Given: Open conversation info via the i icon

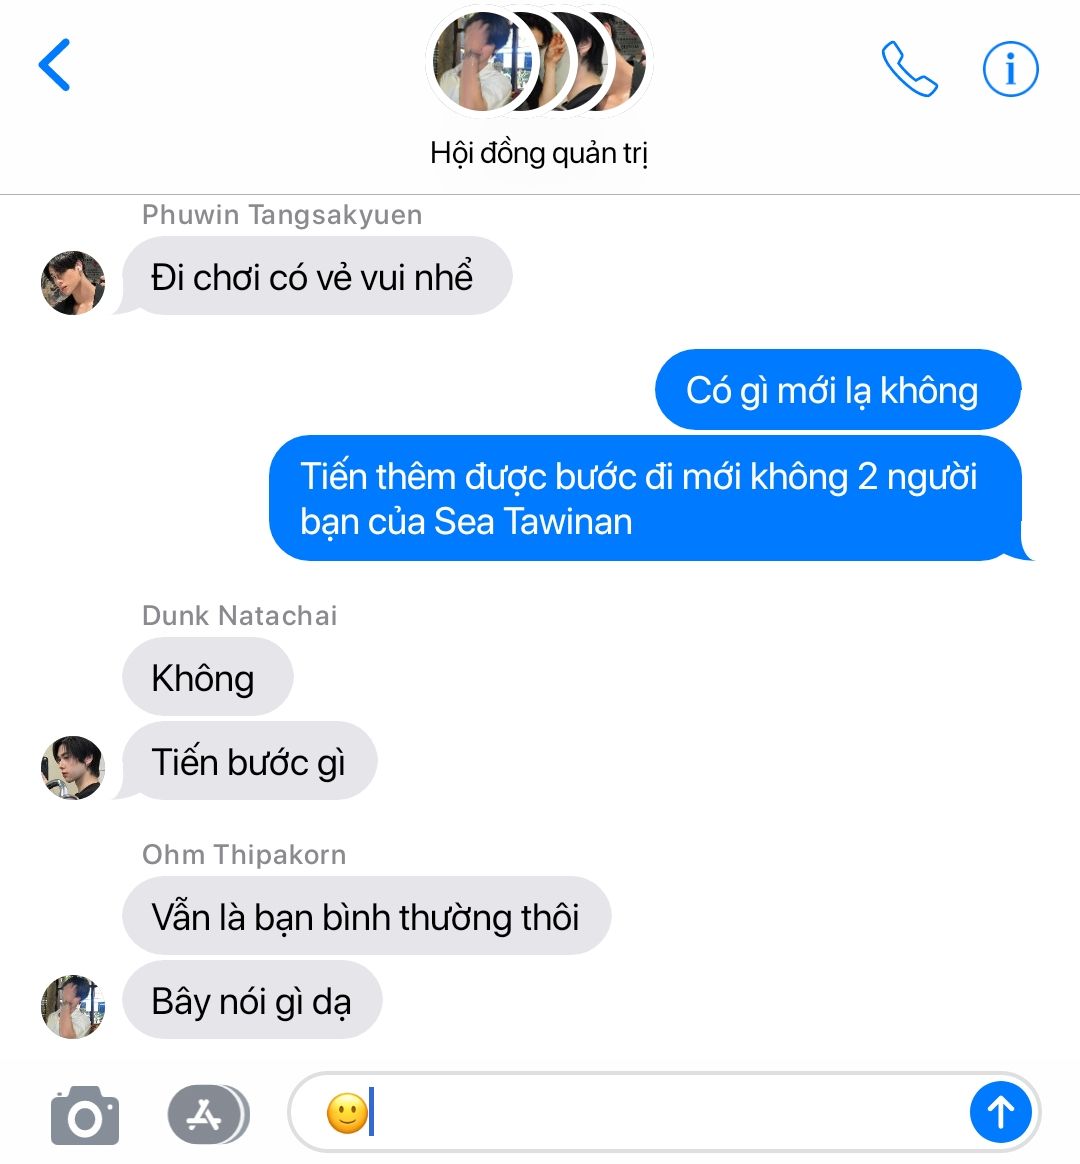Looking at the screenshot, I should pos(1010,69).
